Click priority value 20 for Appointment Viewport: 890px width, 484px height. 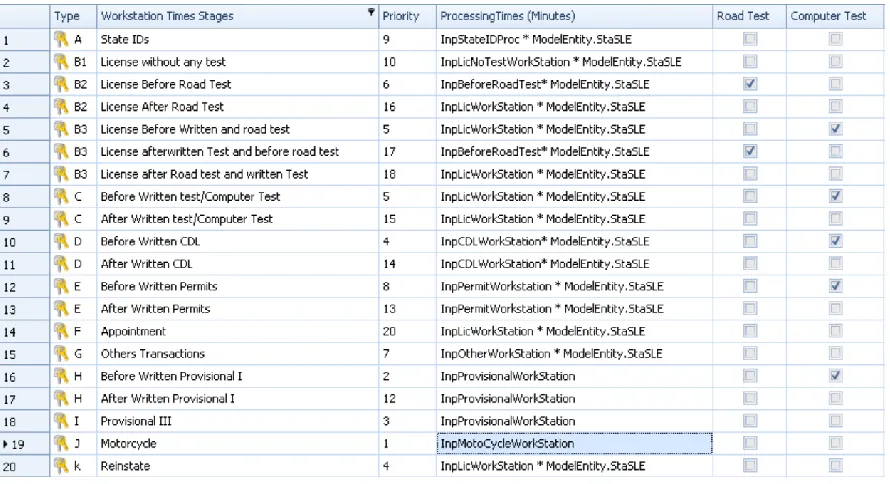tap(408, 331)
